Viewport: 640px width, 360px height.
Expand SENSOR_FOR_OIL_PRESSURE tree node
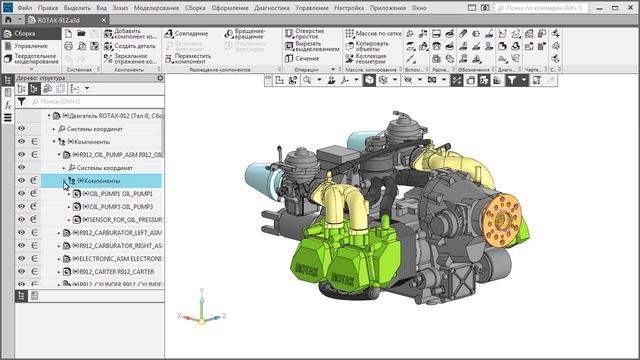click(x=69, y=220)
